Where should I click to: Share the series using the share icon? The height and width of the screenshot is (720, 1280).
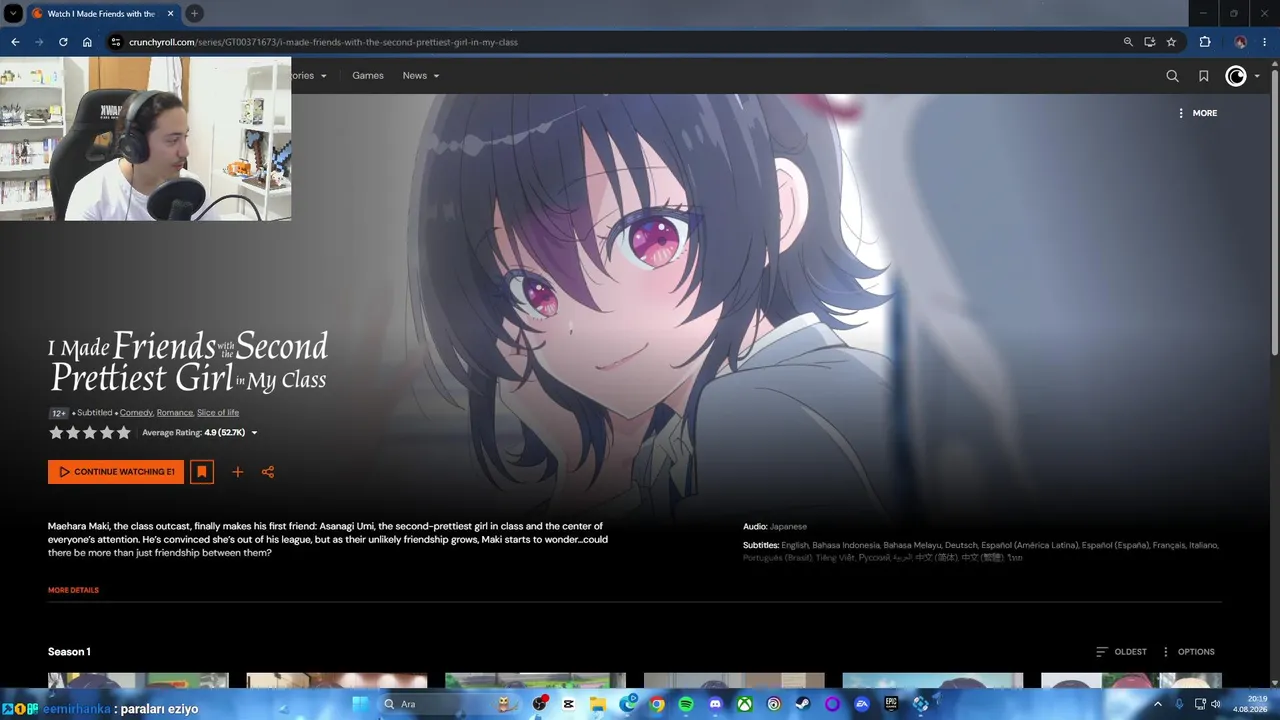(x=268, y=472)
